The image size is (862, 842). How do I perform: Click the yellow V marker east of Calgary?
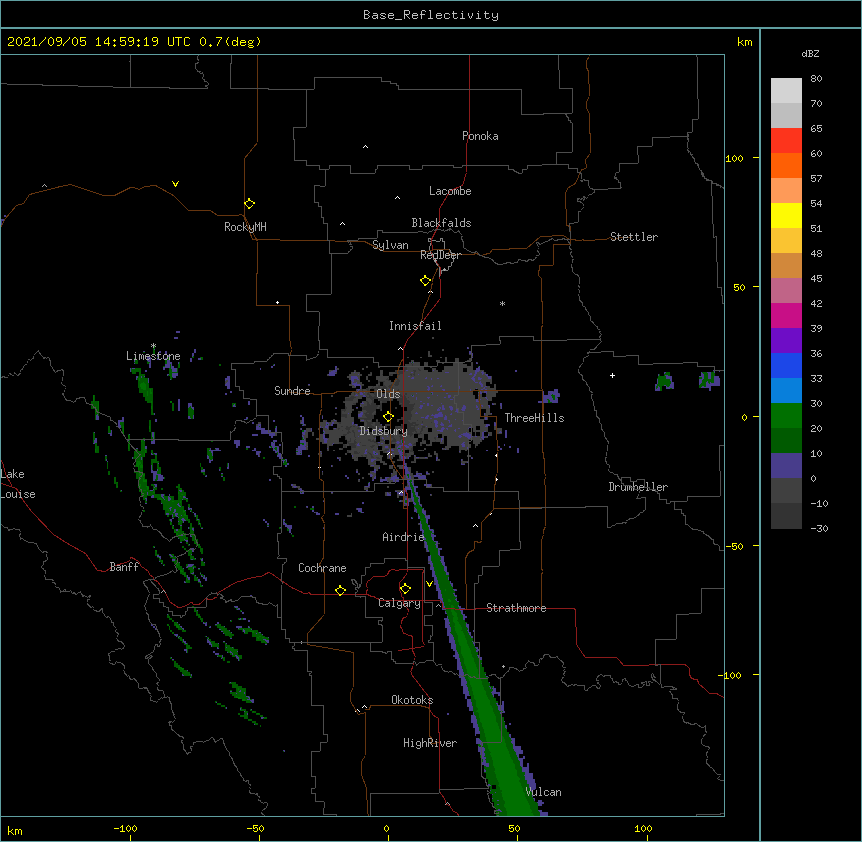pyautogui.click(x=429, y=583)
